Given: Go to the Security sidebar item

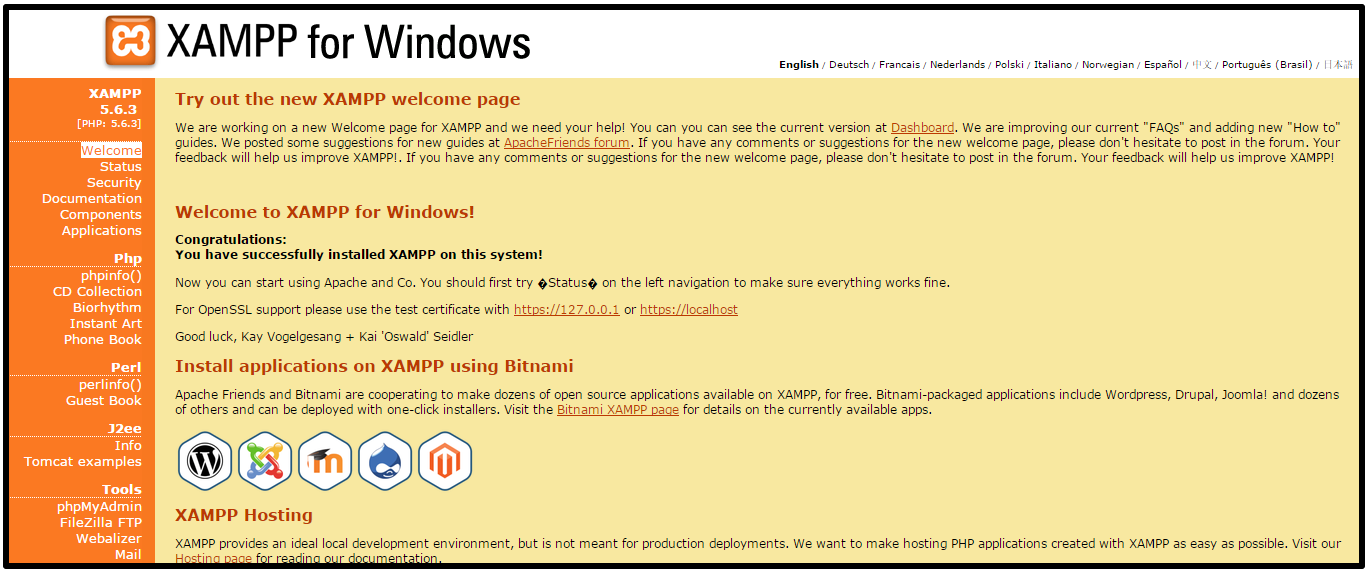Looking at the screenshot, I should 114,183.
